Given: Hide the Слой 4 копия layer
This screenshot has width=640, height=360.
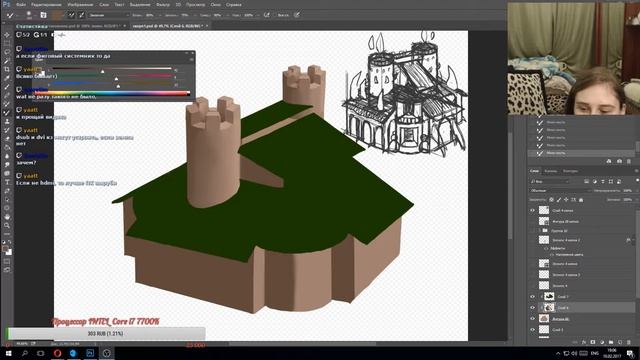Looking at the screenshot, I should 532,210.
